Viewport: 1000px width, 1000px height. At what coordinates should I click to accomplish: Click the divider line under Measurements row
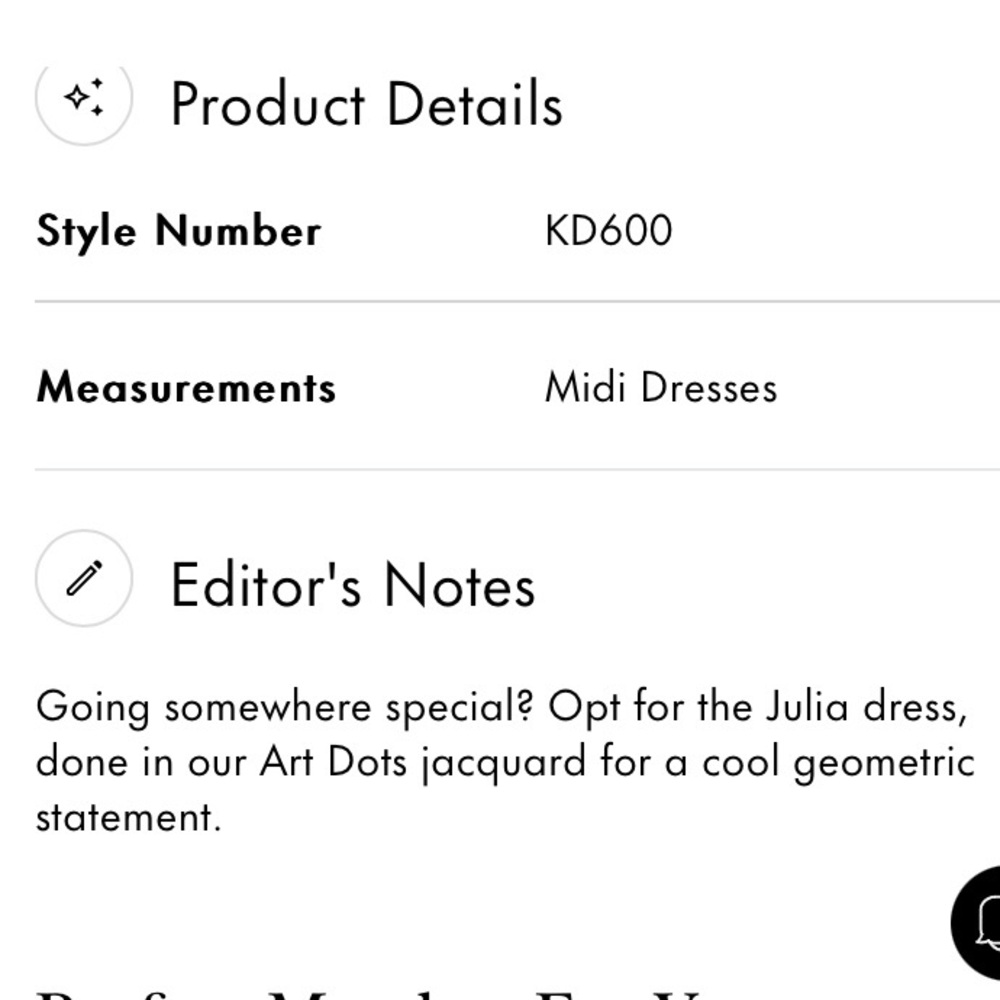[x=517, y=469]
